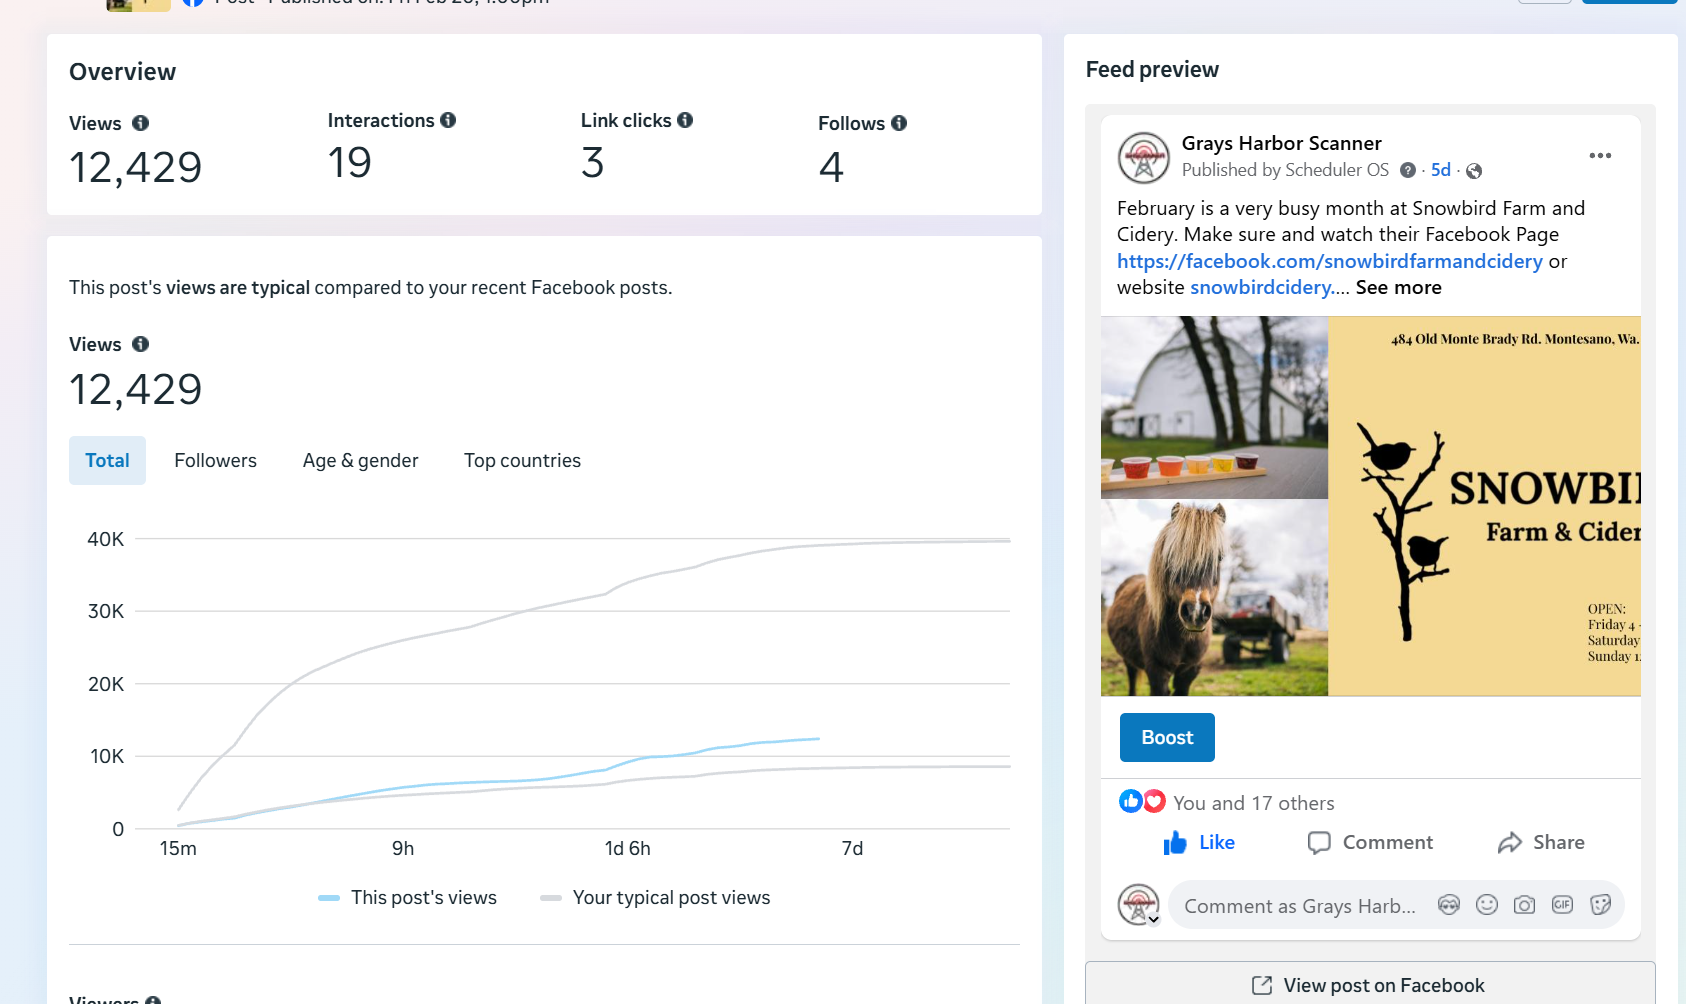Open the Top countries tab
Viewport: 1686px width, 1004px height.
click(522, 461)
